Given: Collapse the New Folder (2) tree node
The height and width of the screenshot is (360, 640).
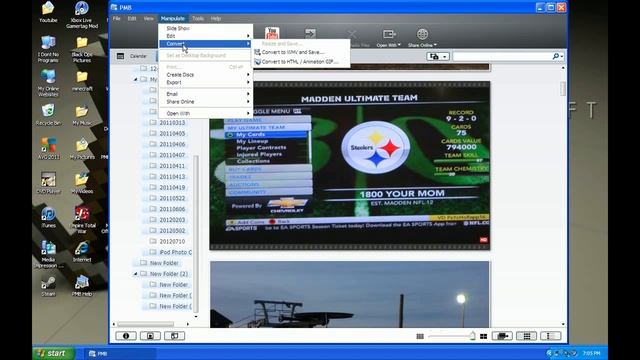Looking at the screenshot, I should (136, 274).
